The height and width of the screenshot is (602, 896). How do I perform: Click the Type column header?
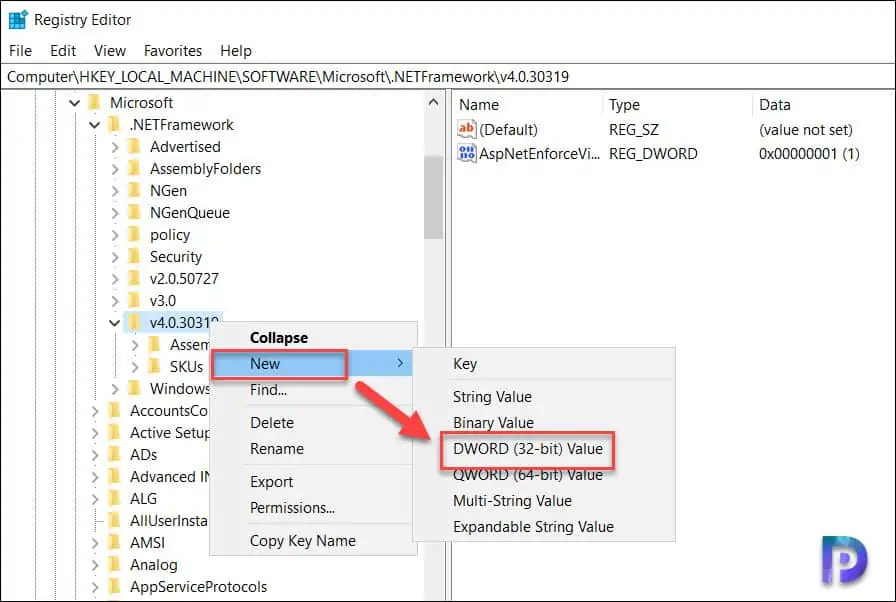click(x=624, y=105)
